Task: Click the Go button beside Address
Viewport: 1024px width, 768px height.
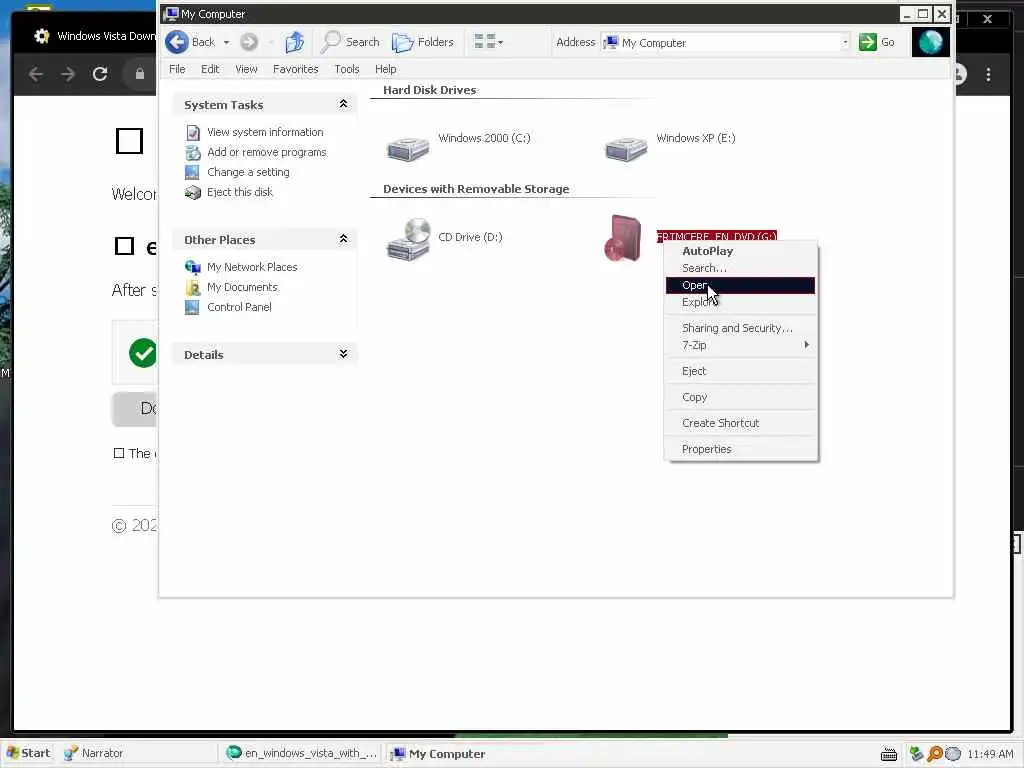Action: [876, 42]
